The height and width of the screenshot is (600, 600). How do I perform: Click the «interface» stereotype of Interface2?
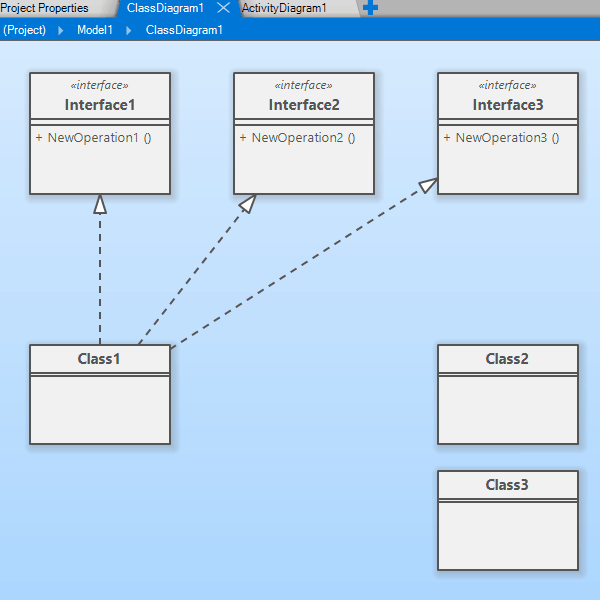[303, 85]
